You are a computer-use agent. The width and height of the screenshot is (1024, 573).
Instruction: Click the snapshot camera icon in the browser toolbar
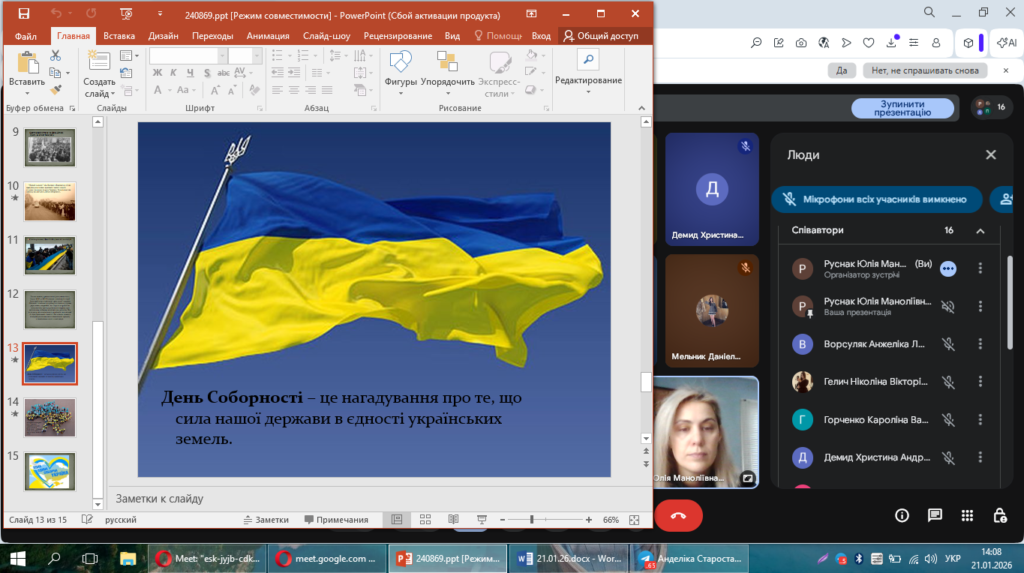pos(801,42)
